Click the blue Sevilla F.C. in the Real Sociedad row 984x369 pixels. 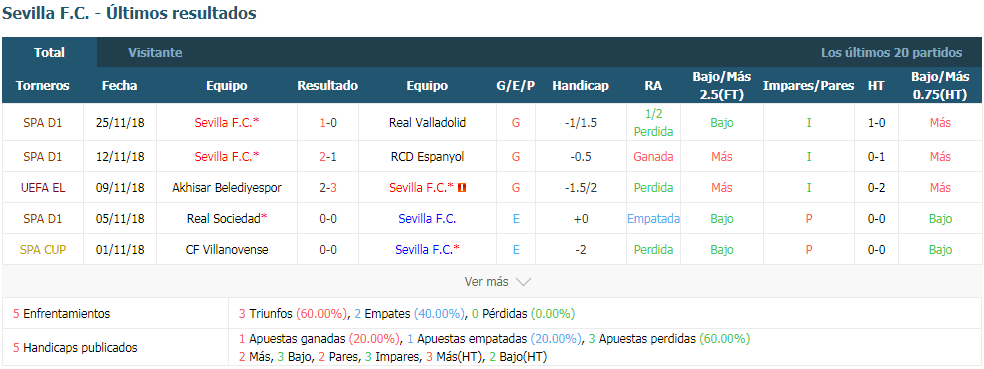pyautogui.click(x=427, y=218)
